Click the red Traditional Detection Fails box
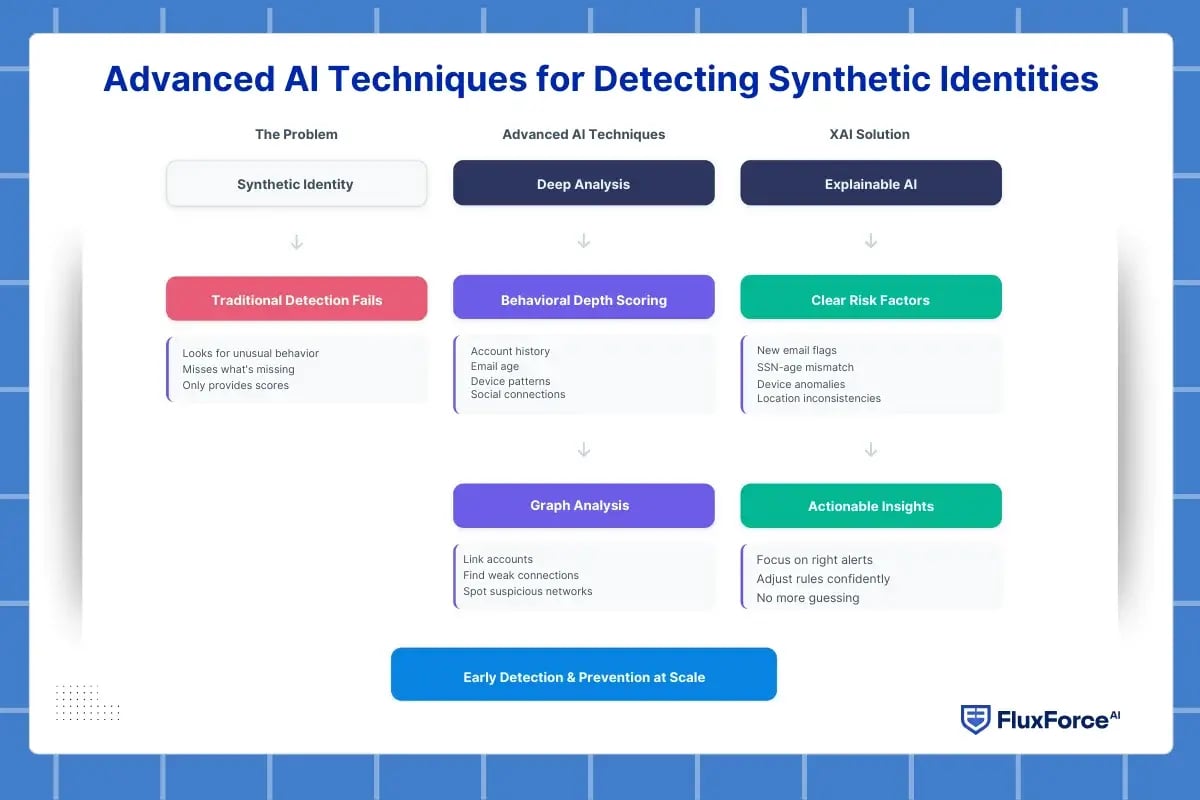1200x800 pixels. click(296, 299)
